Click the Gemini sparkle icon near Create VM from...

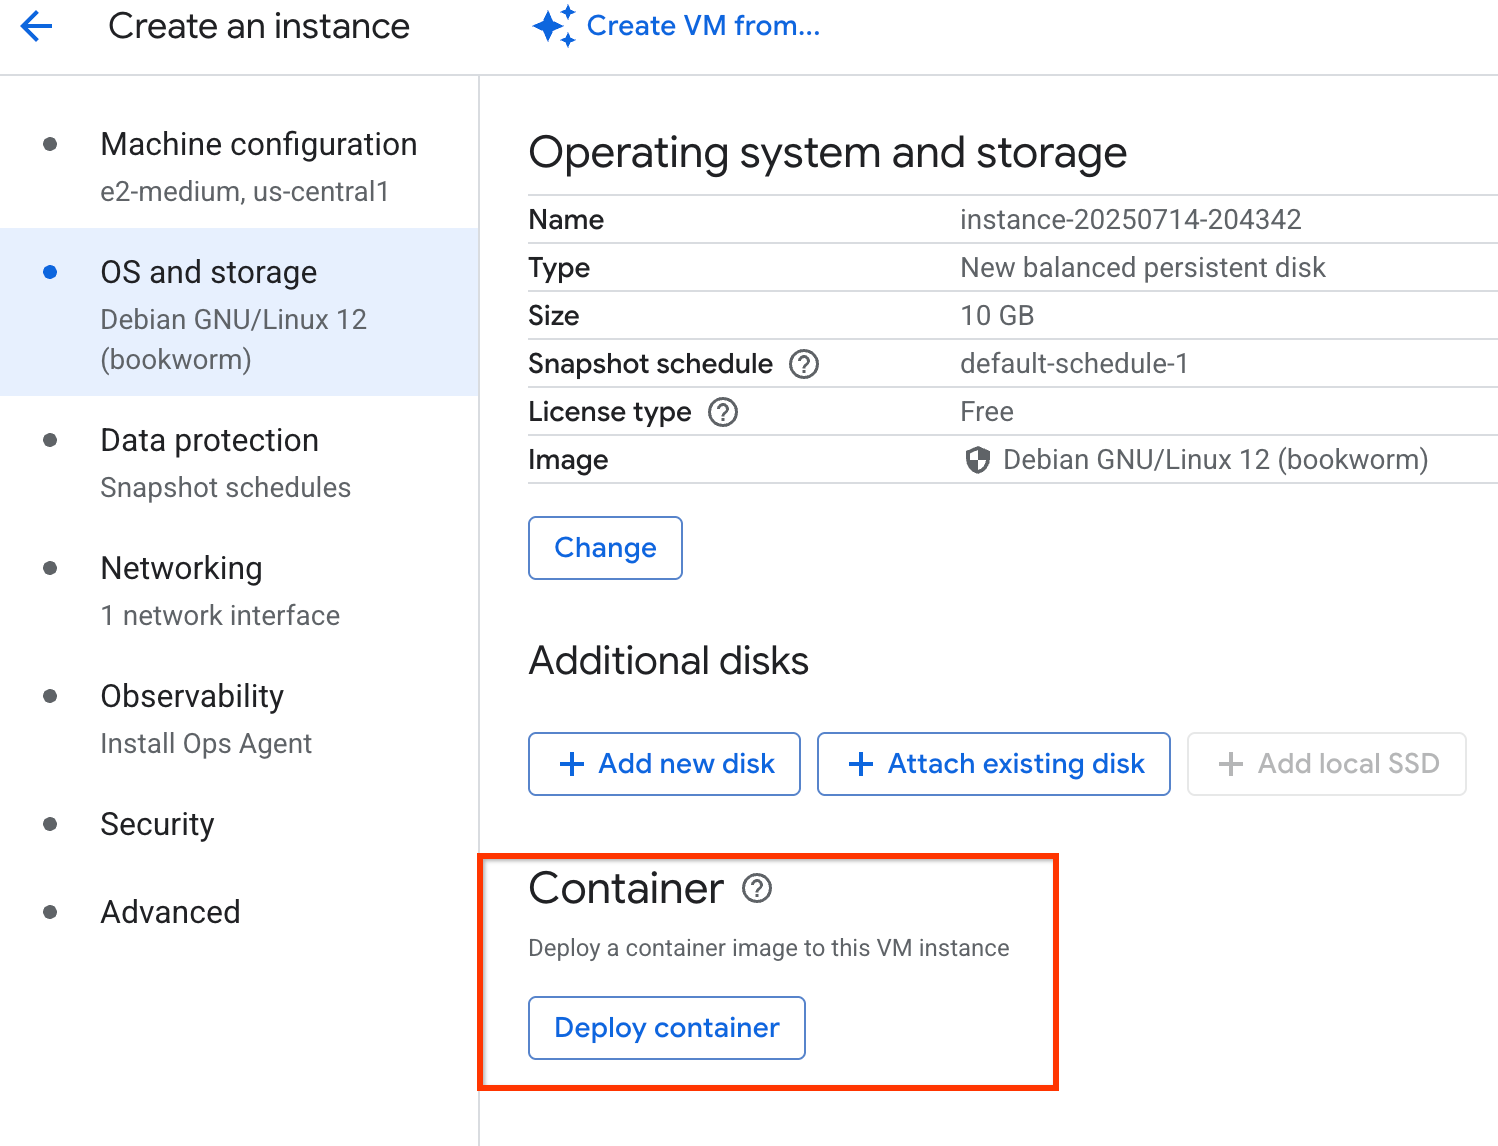click(556, 25)
